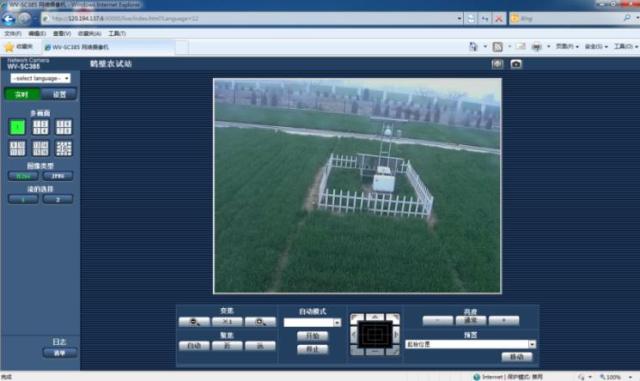Click the preset Move button
Screen dimensions: 640x381
517,357
